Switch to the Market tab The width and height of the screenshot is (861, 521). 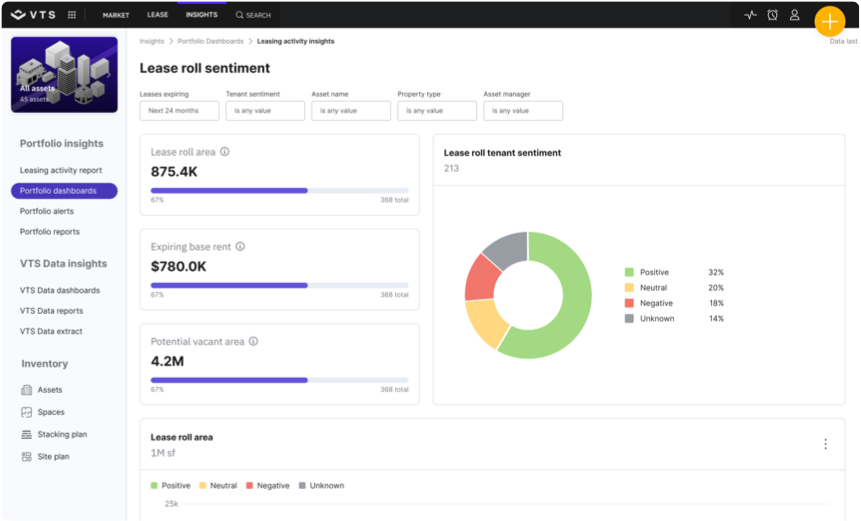pyautogui.click(x=116, y=15)
